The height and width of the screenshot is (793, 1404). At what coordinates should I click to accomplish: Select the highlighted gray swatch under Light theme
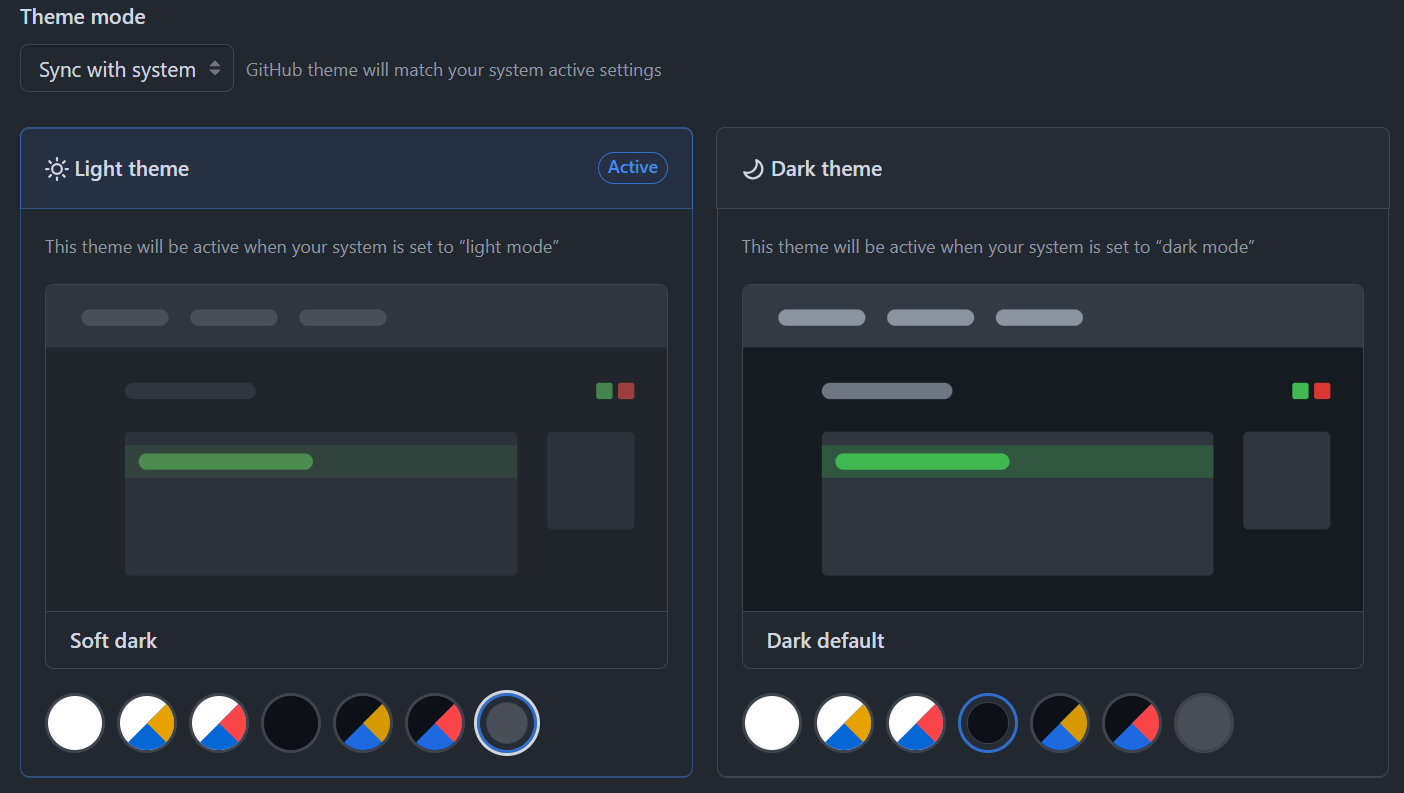507,723
